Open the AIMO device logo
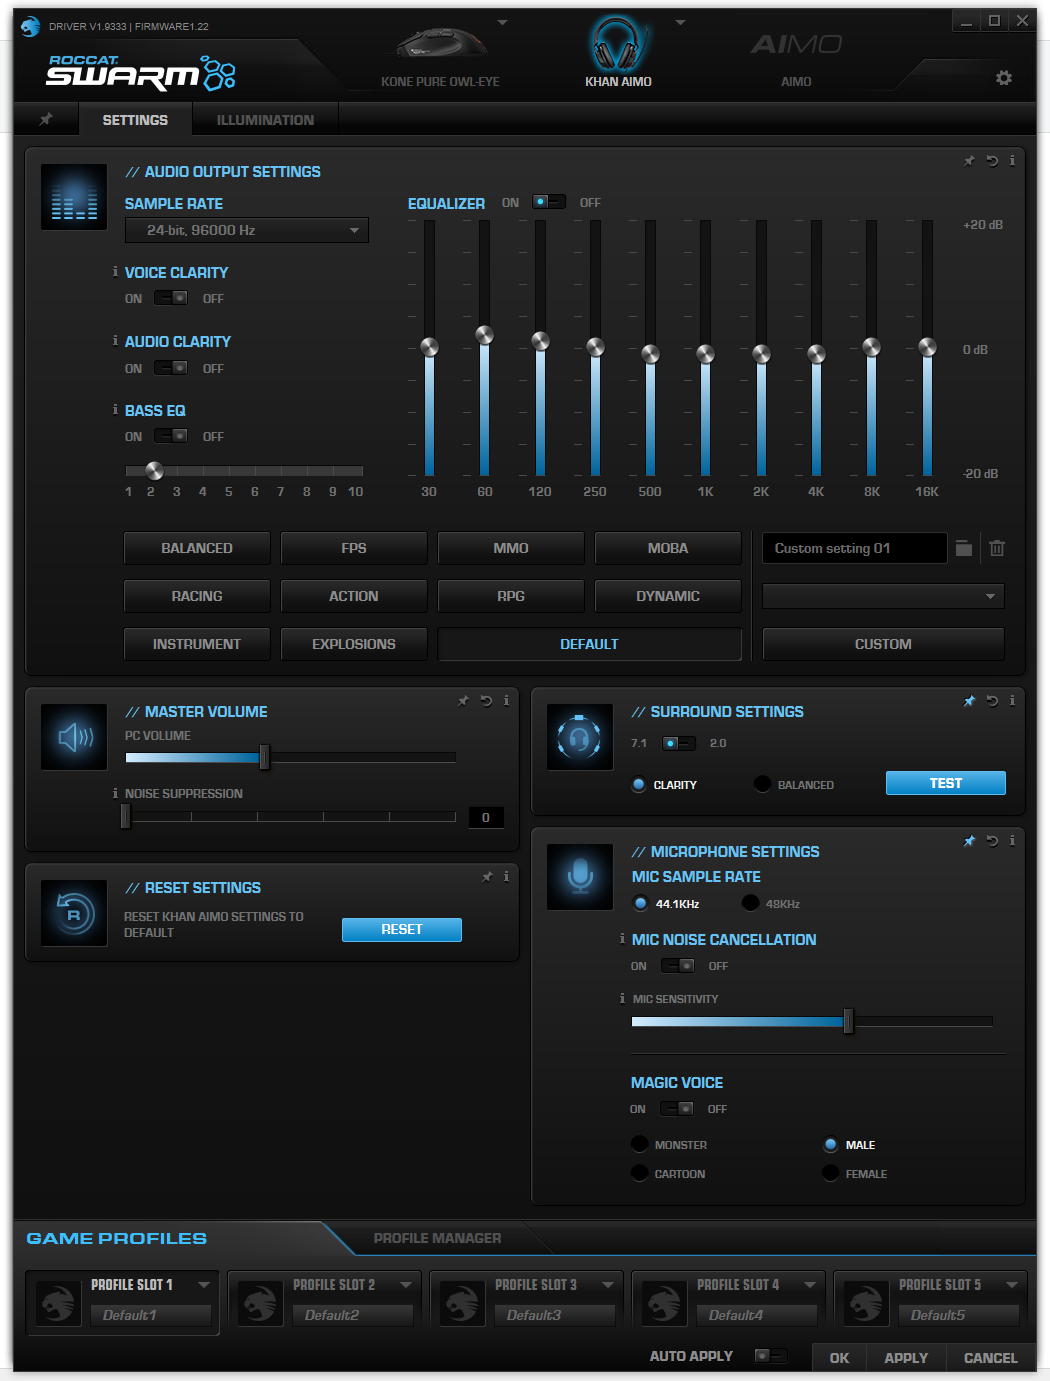Image resolution: width=1050 pixels, height=1381 pixels. (x=796, y=45)
